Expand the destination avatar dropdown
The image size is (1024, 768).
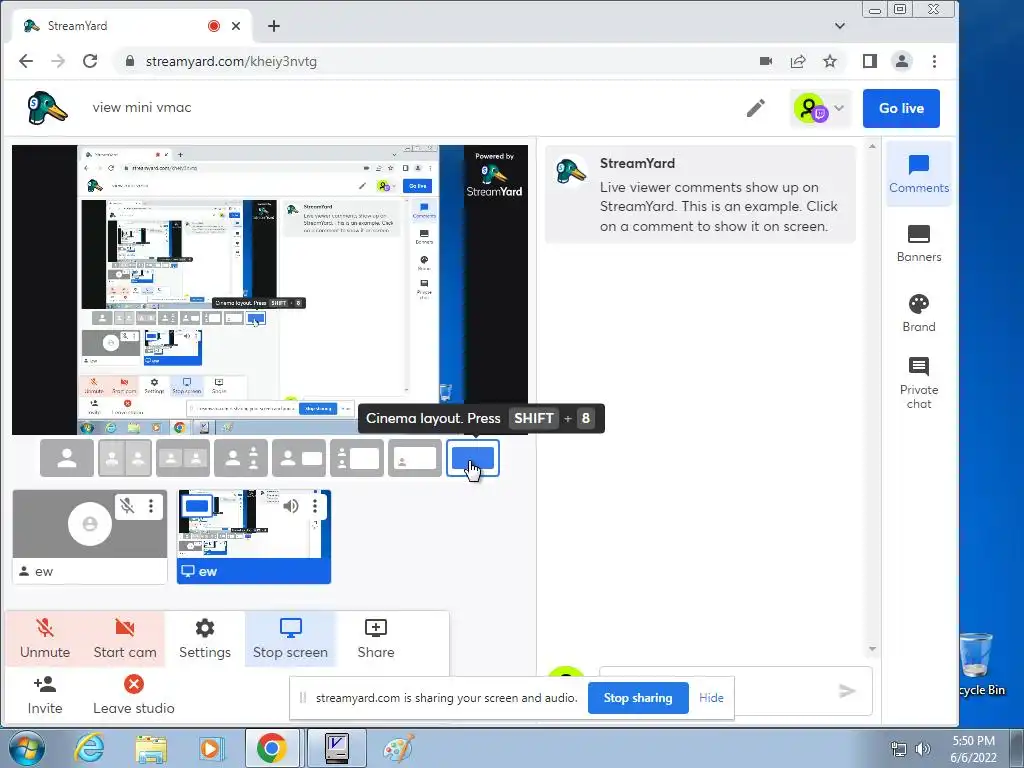[820, 108]
